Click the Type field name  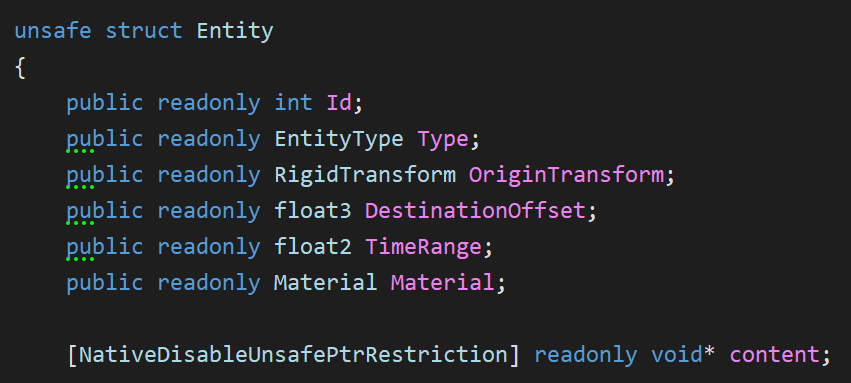click(x=443, y=139)
